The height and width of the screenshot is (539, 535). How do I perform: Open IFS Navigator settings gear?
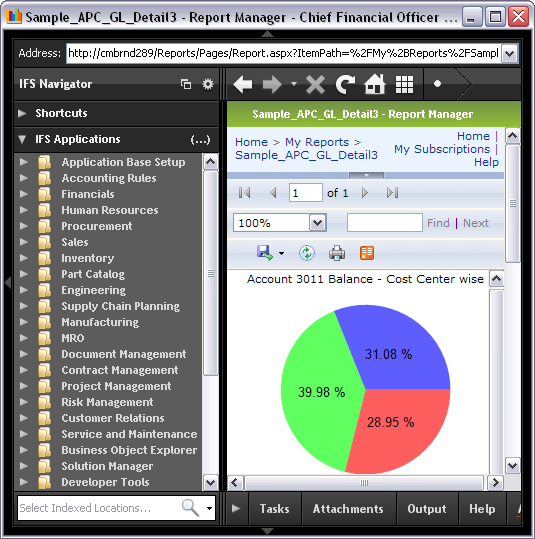[208, 84]
